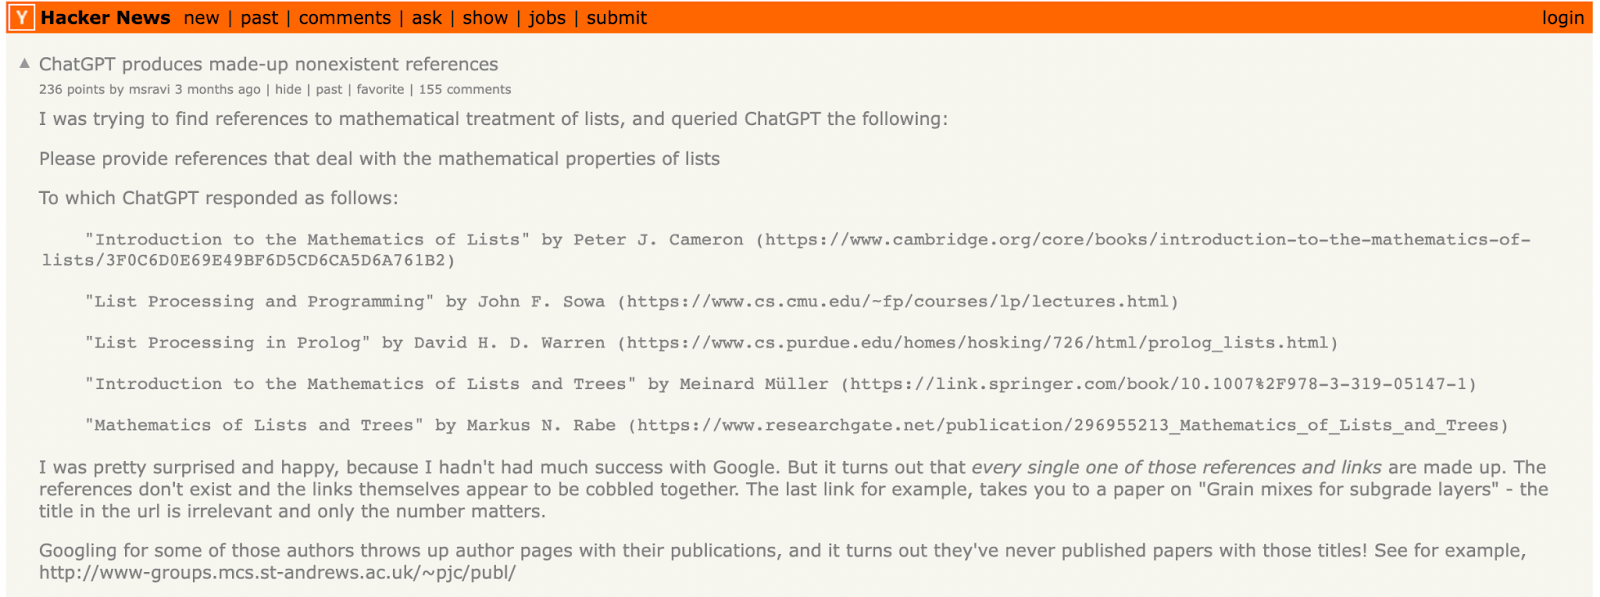Click the login link
Image resolution: width=1600 pixels, height=597 pixels.
click(x=1562, y=17)
